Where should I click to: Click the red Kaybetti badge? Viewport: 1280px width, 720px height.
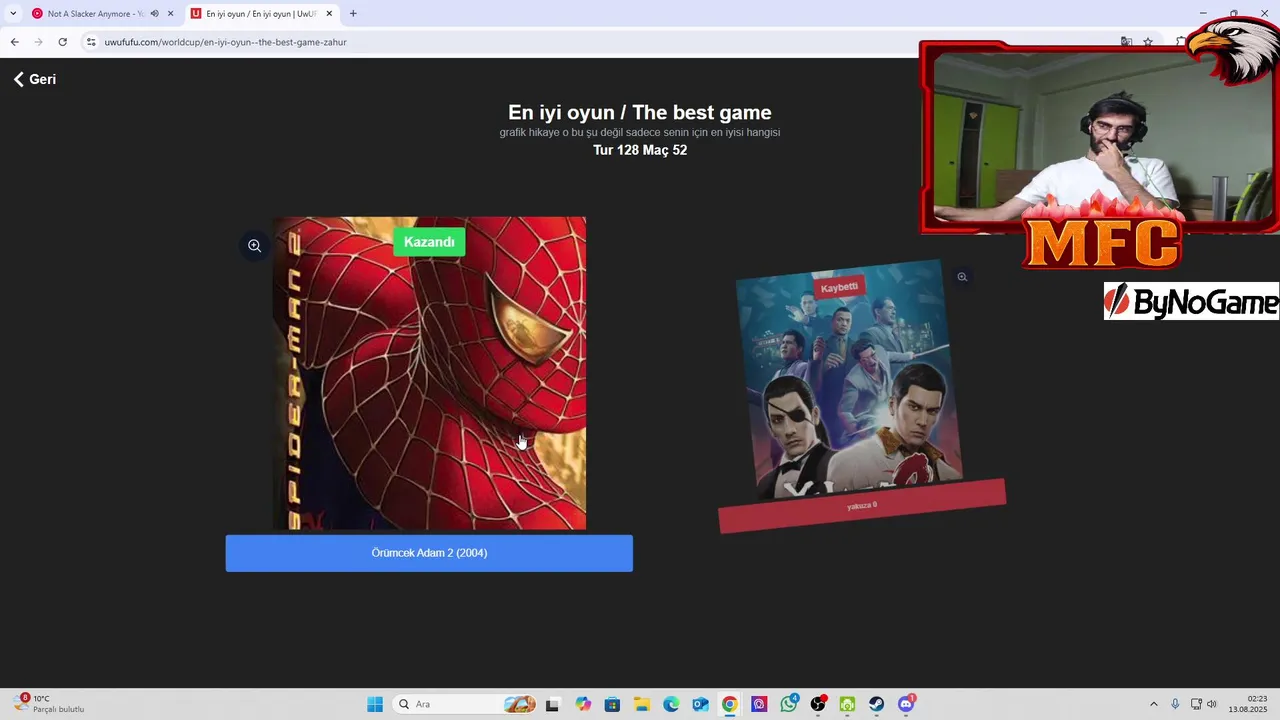(839, 287)
